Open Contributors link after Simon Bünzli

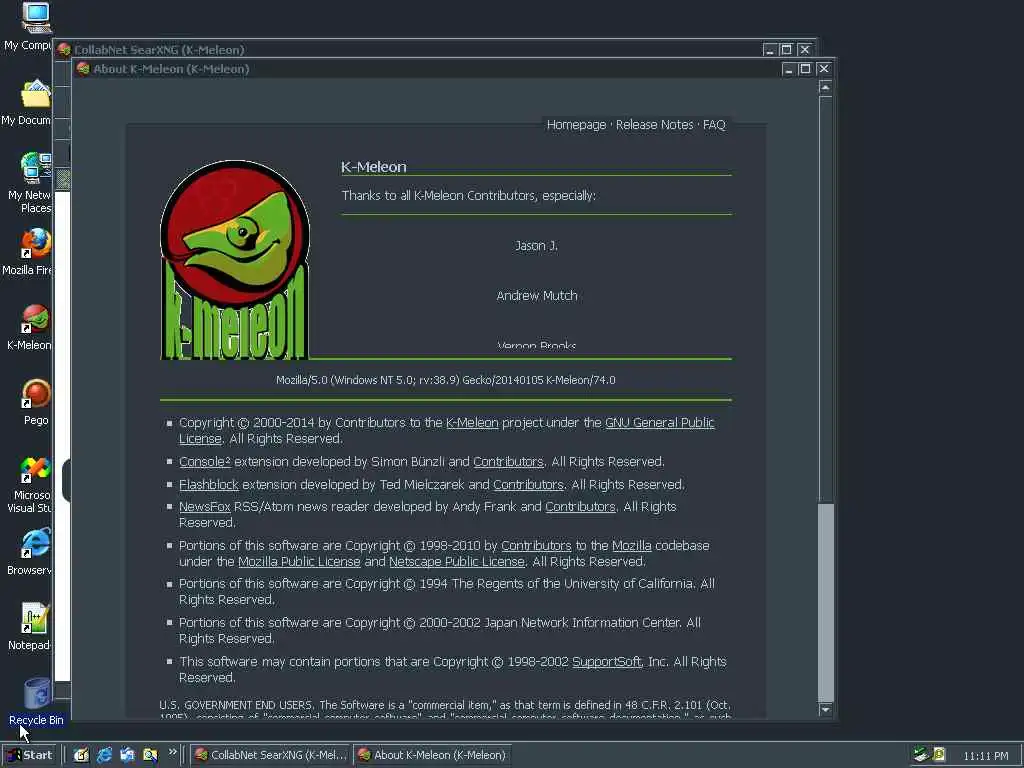click(x=508, y=462)
